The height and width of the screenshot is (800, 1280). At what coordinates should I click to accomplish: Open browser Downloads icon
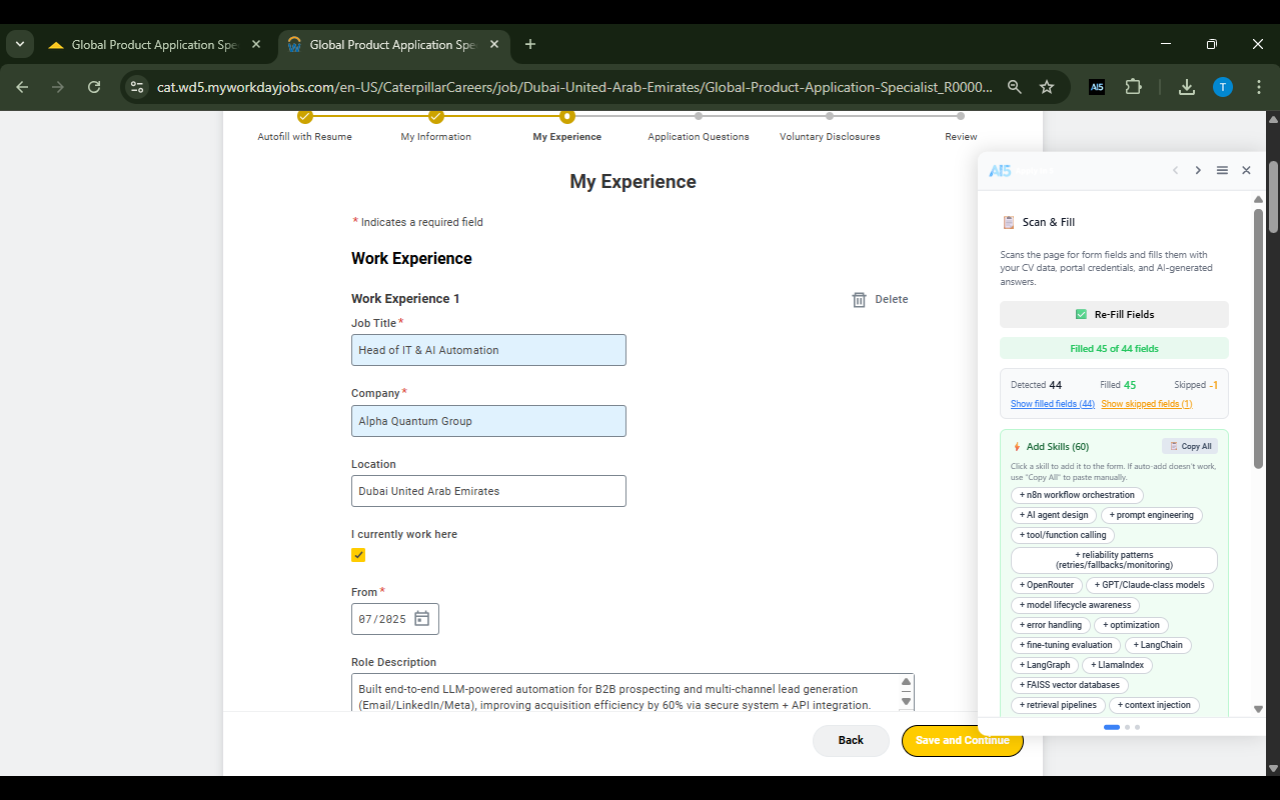click(x=1186, y=87)
